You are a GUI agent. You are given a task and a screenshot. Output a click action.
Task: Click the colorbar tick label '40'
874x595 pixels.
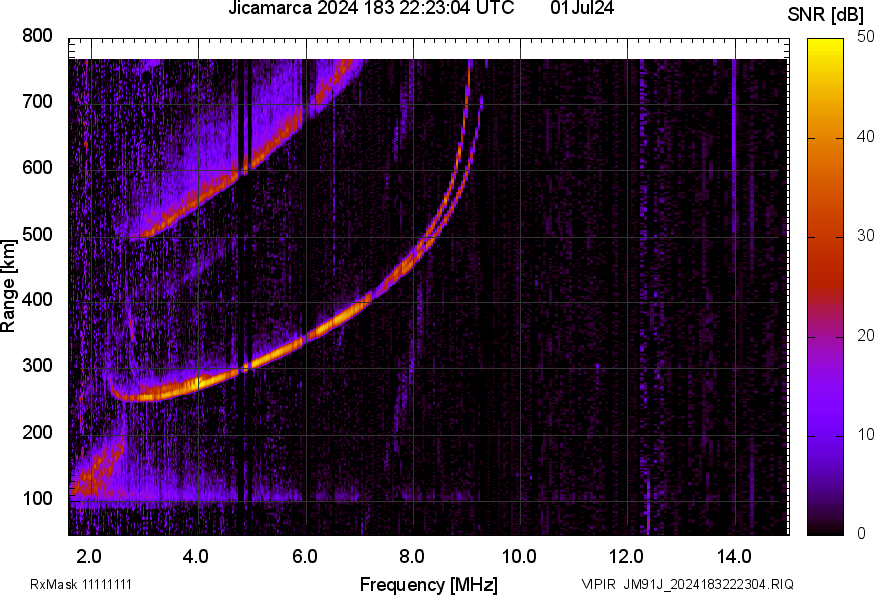pyautogui.click(x=865, y=137)
